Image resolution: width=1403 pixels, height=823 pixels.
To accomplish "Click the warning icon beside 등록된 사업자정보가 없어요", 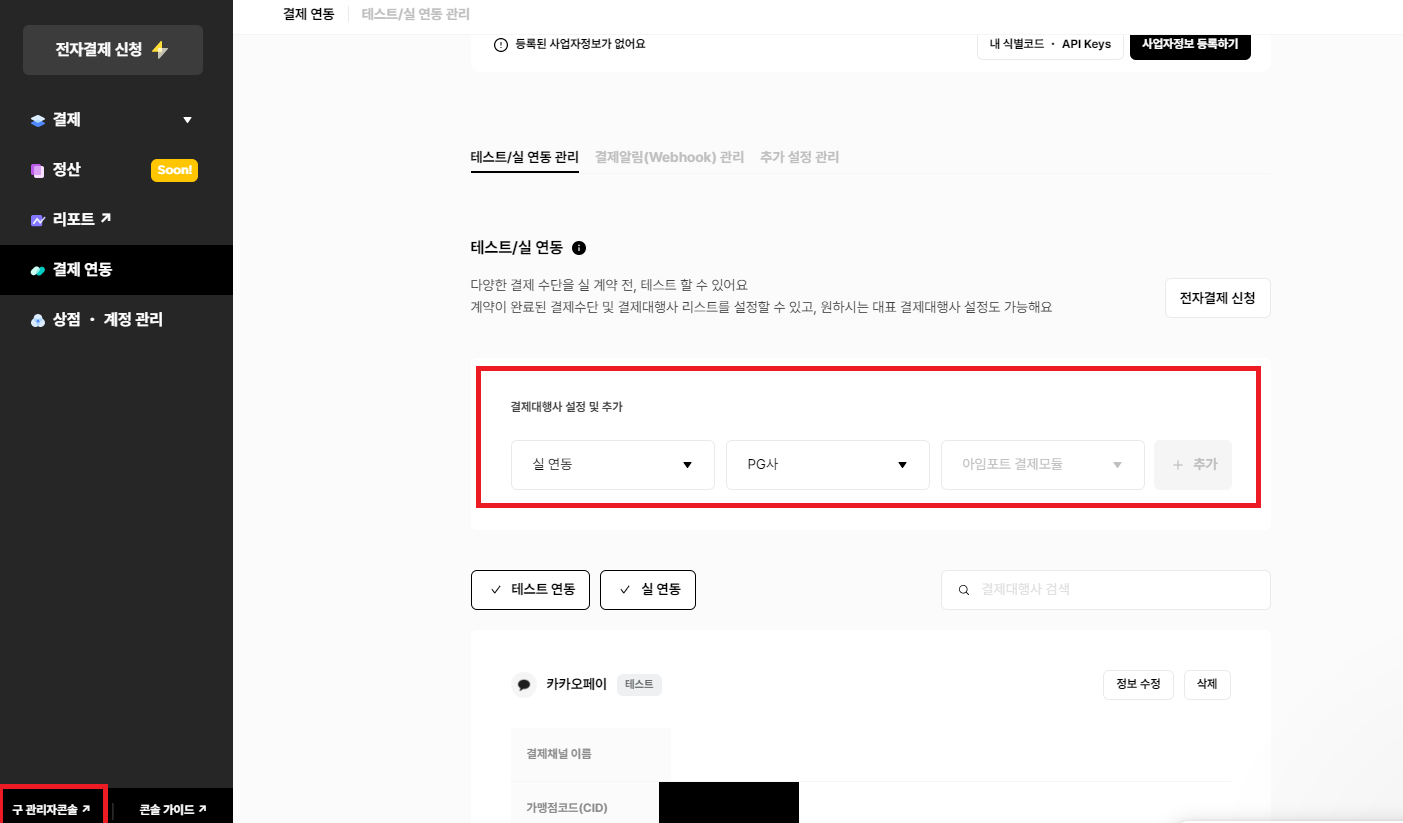I will [x=501, y=44].
